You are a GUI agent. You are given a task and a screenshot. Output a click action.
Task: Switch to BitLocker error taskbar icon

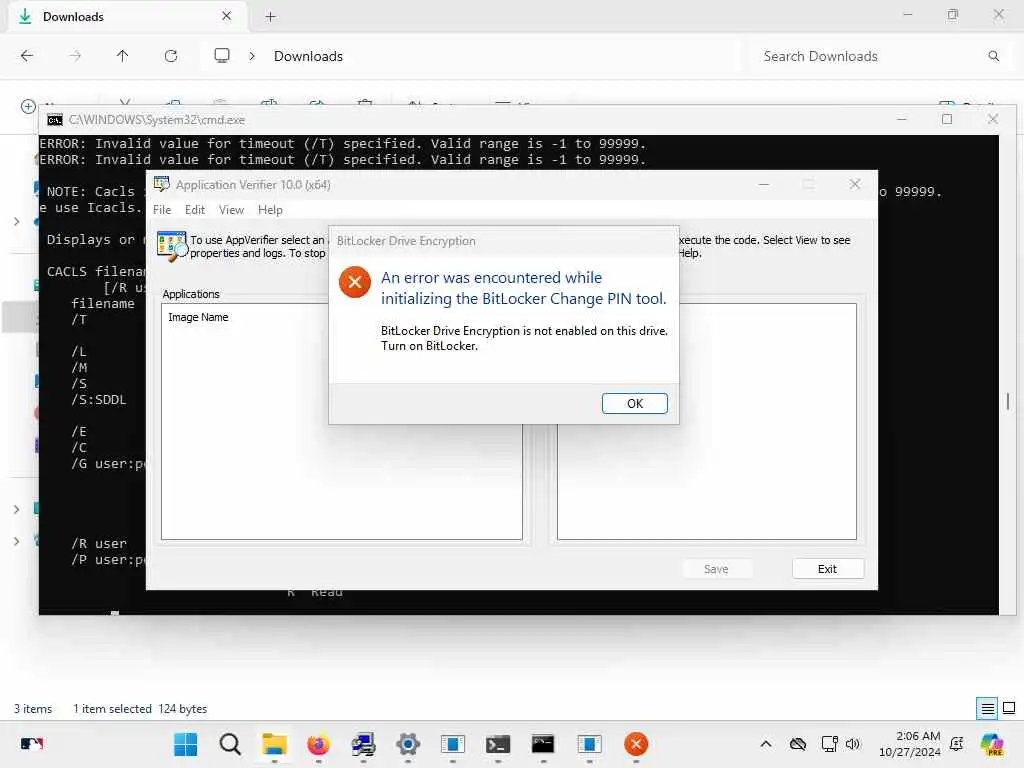pos(635,744)
